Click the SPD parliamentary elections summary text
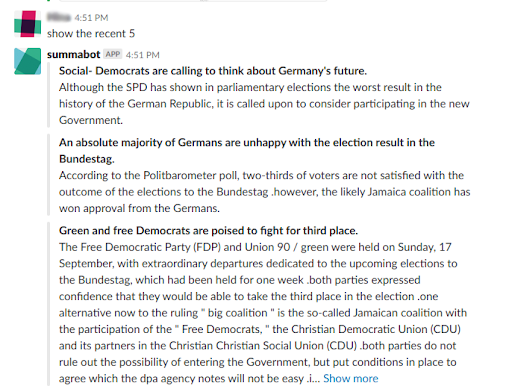This screenshot has width=512, height=392. click(264, 104)
